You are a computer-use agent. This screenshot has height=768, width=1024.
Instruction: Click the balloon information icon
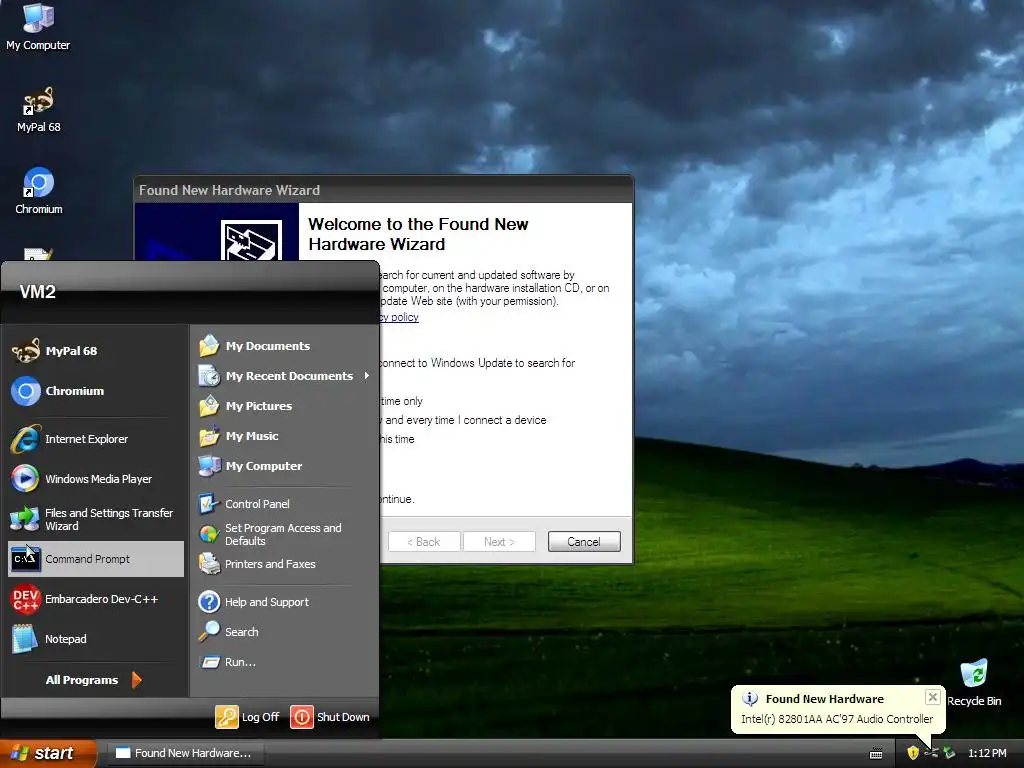pos(750,699)
